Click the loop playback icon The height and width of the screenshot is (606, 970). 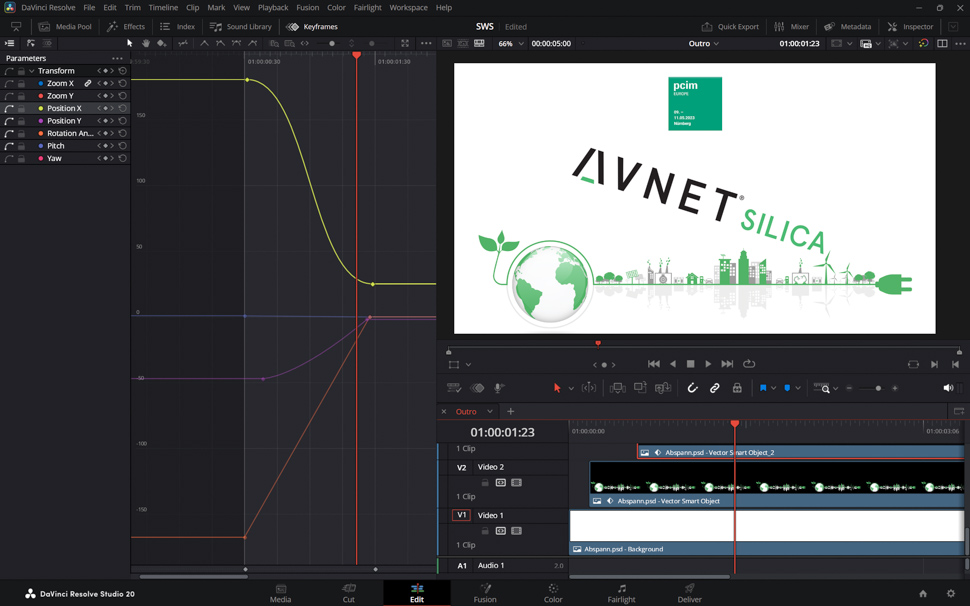(x=749, y=364)
